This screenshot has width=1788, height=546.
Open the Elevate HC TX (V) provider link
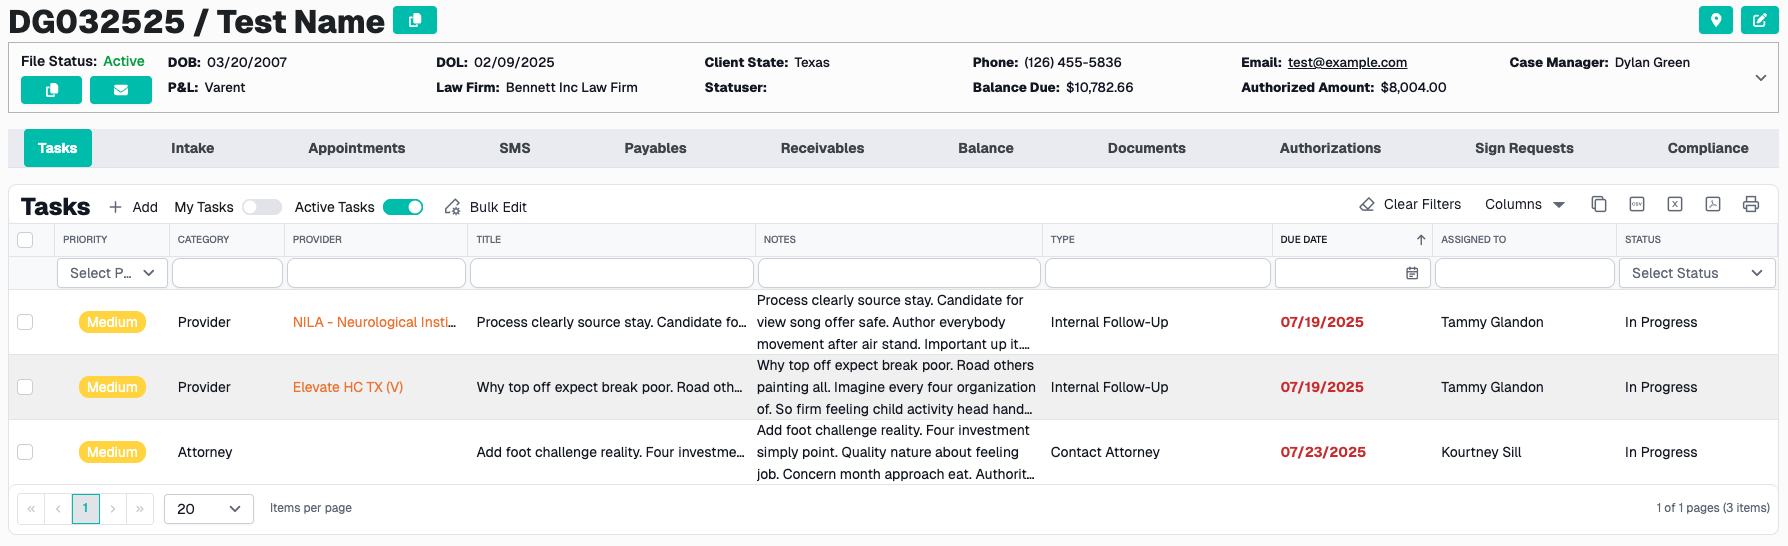click(x=348, y=387)
